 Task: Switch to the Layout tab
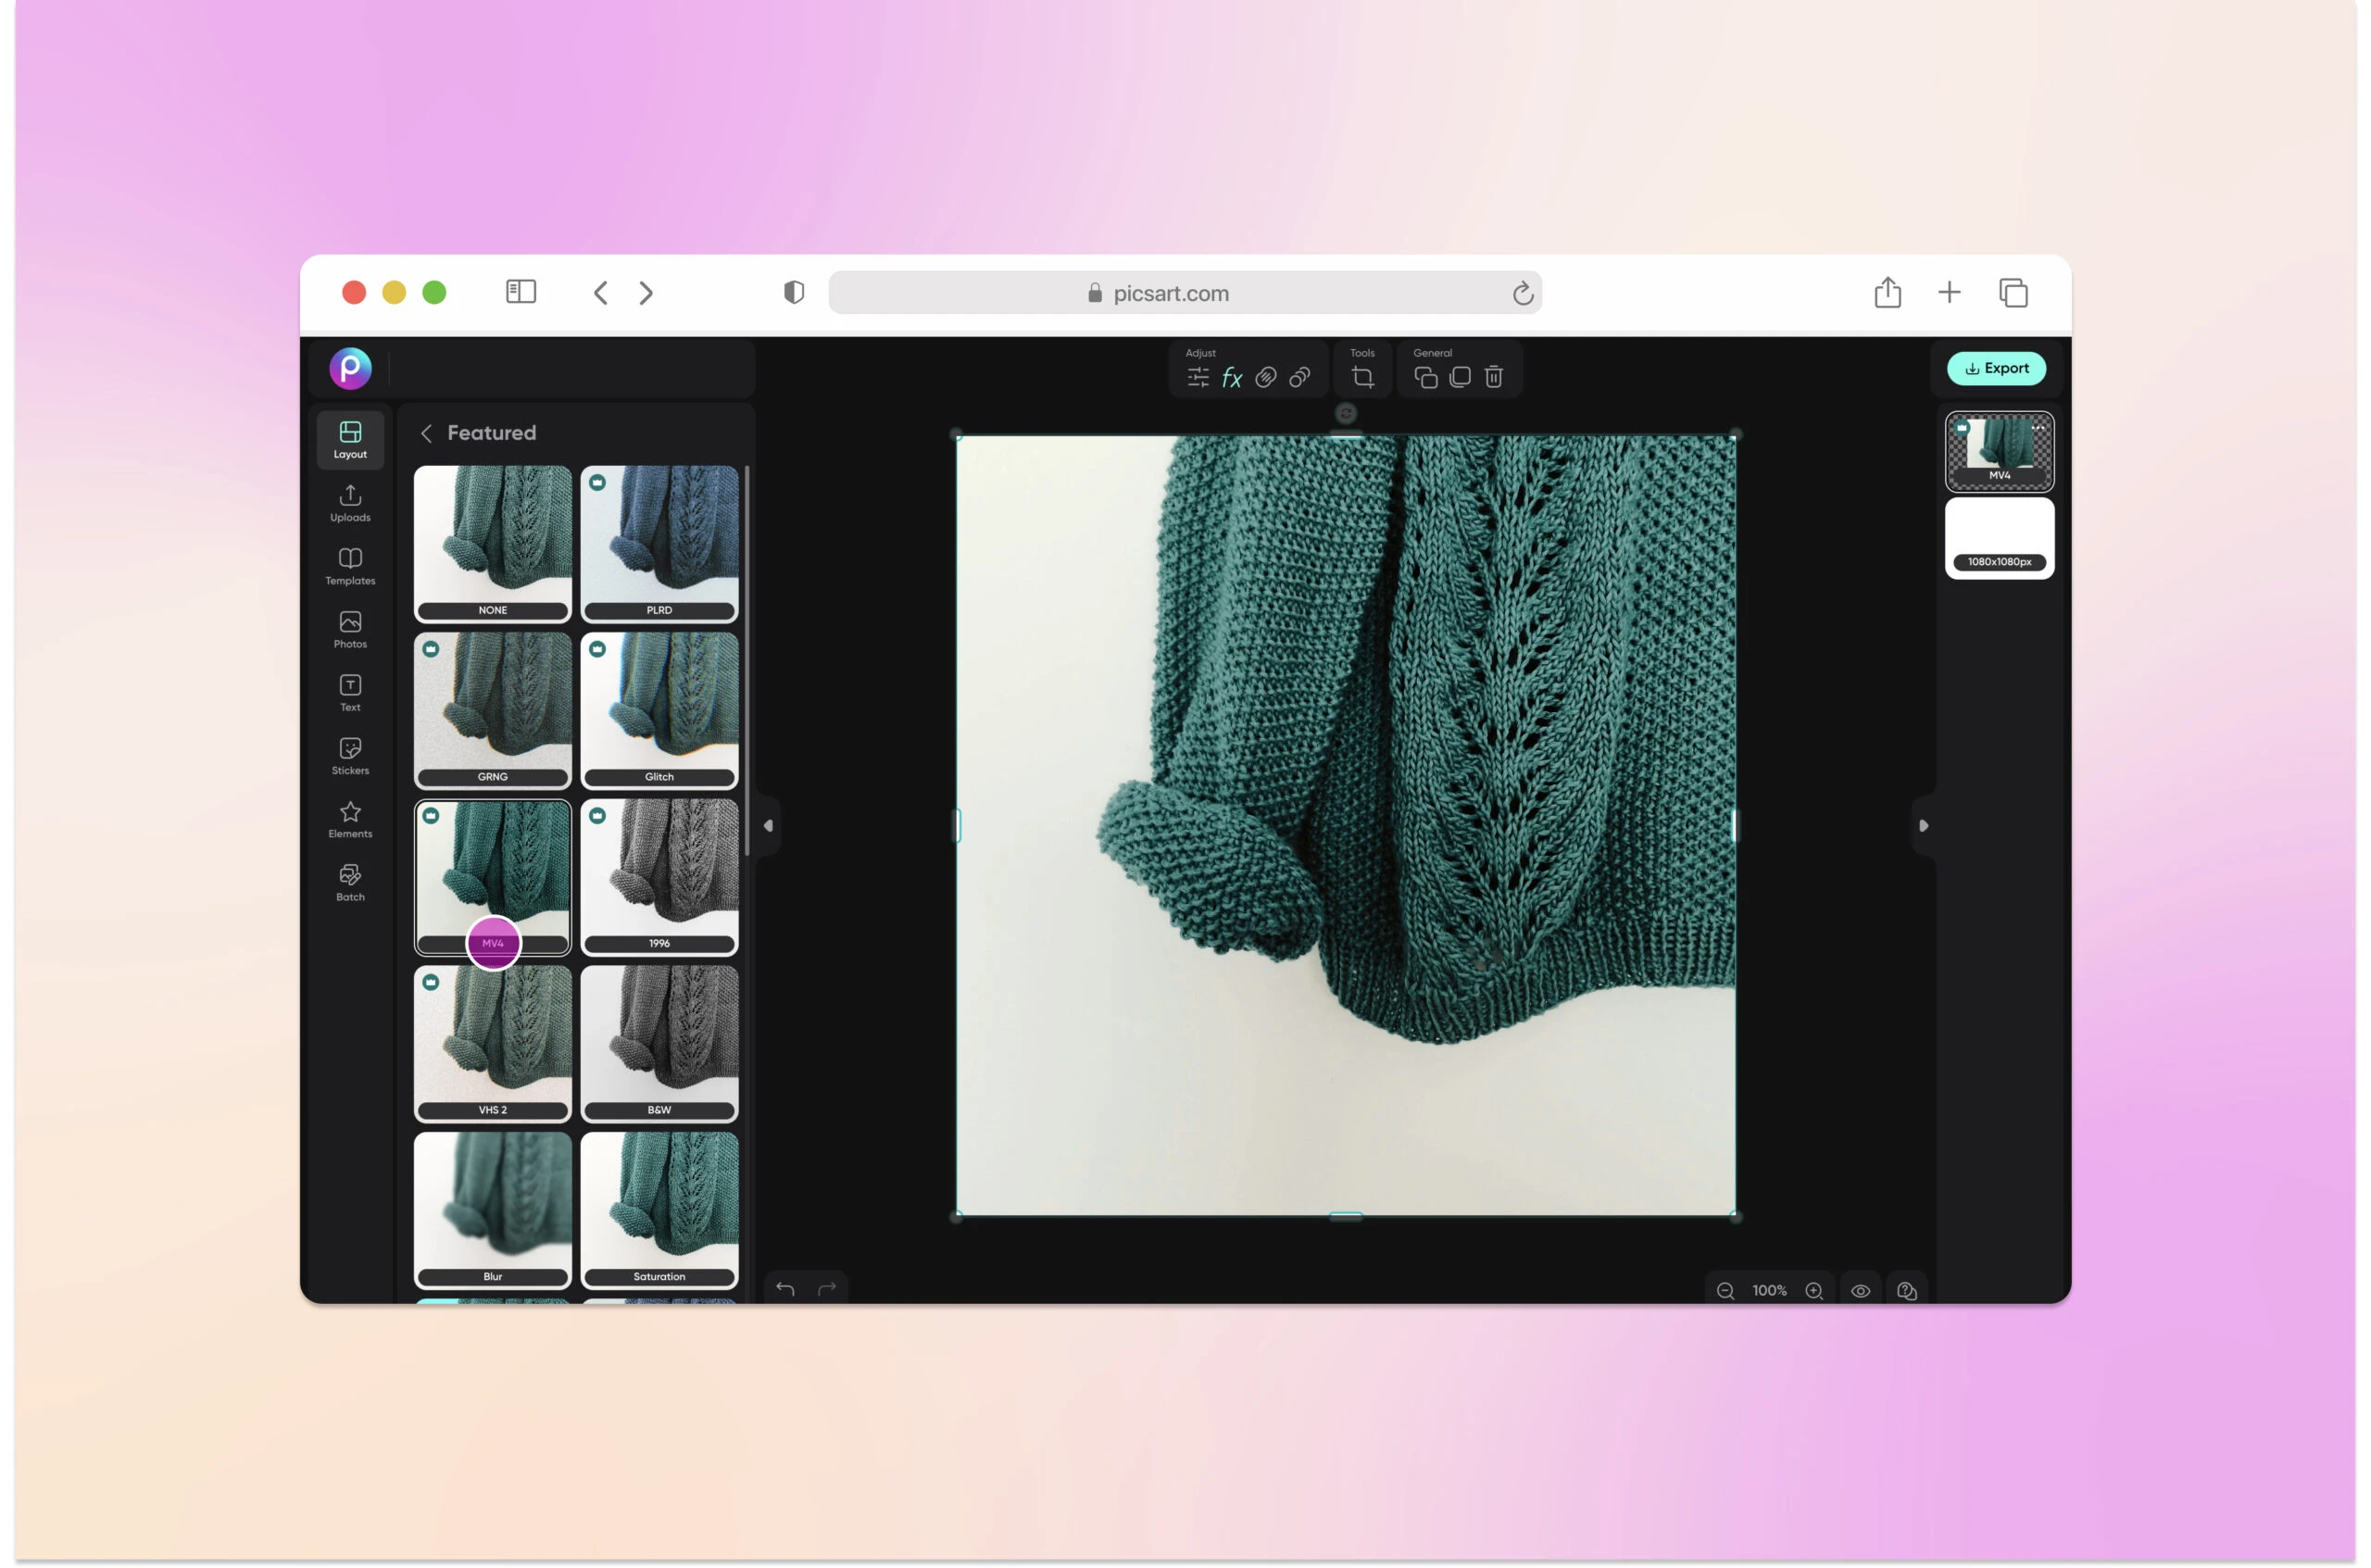350,440
